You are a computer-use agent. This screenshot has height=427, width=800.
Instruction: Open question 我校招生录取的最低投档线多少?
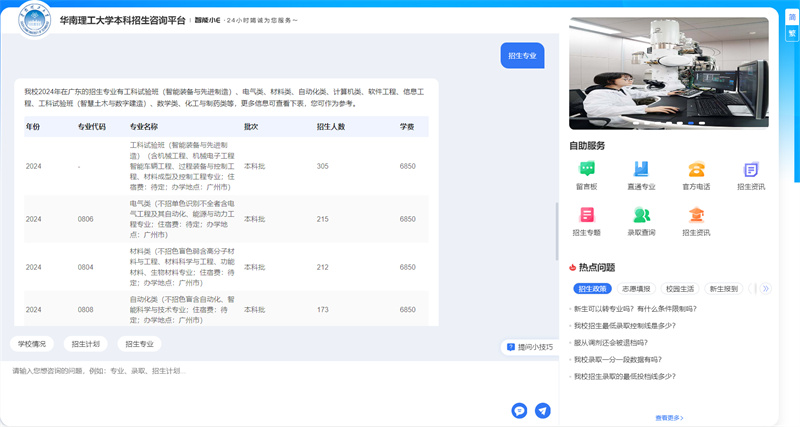pos(624,376)
